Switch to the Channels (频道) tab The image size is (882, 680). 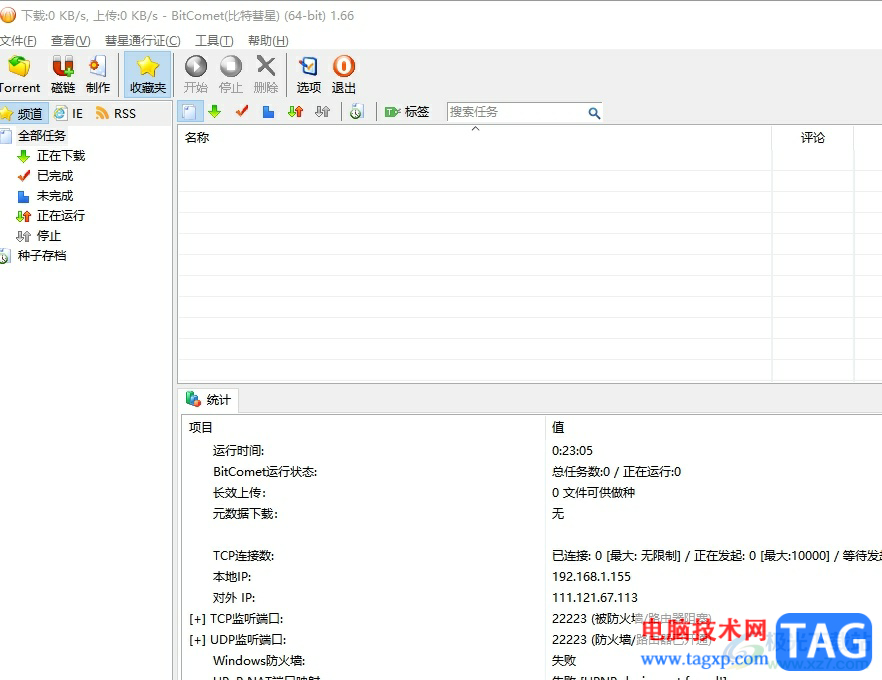(x=23, y=114)
